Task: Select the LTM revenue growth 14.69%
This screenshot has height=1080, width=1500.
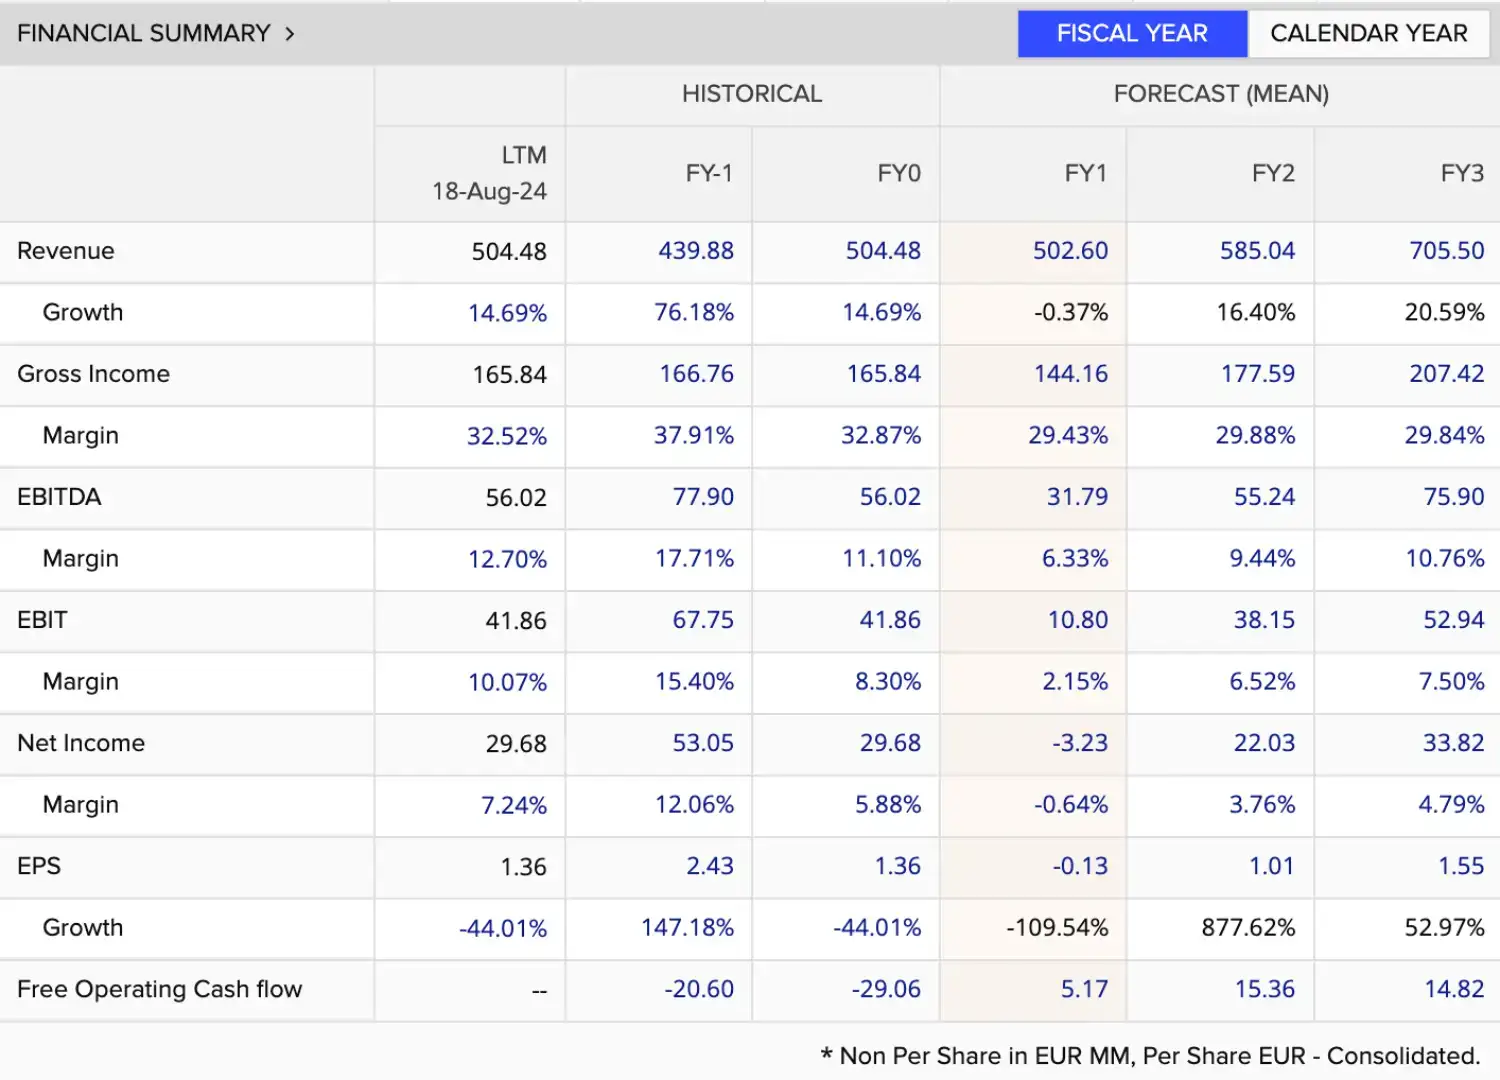Action: pos(507,313)
